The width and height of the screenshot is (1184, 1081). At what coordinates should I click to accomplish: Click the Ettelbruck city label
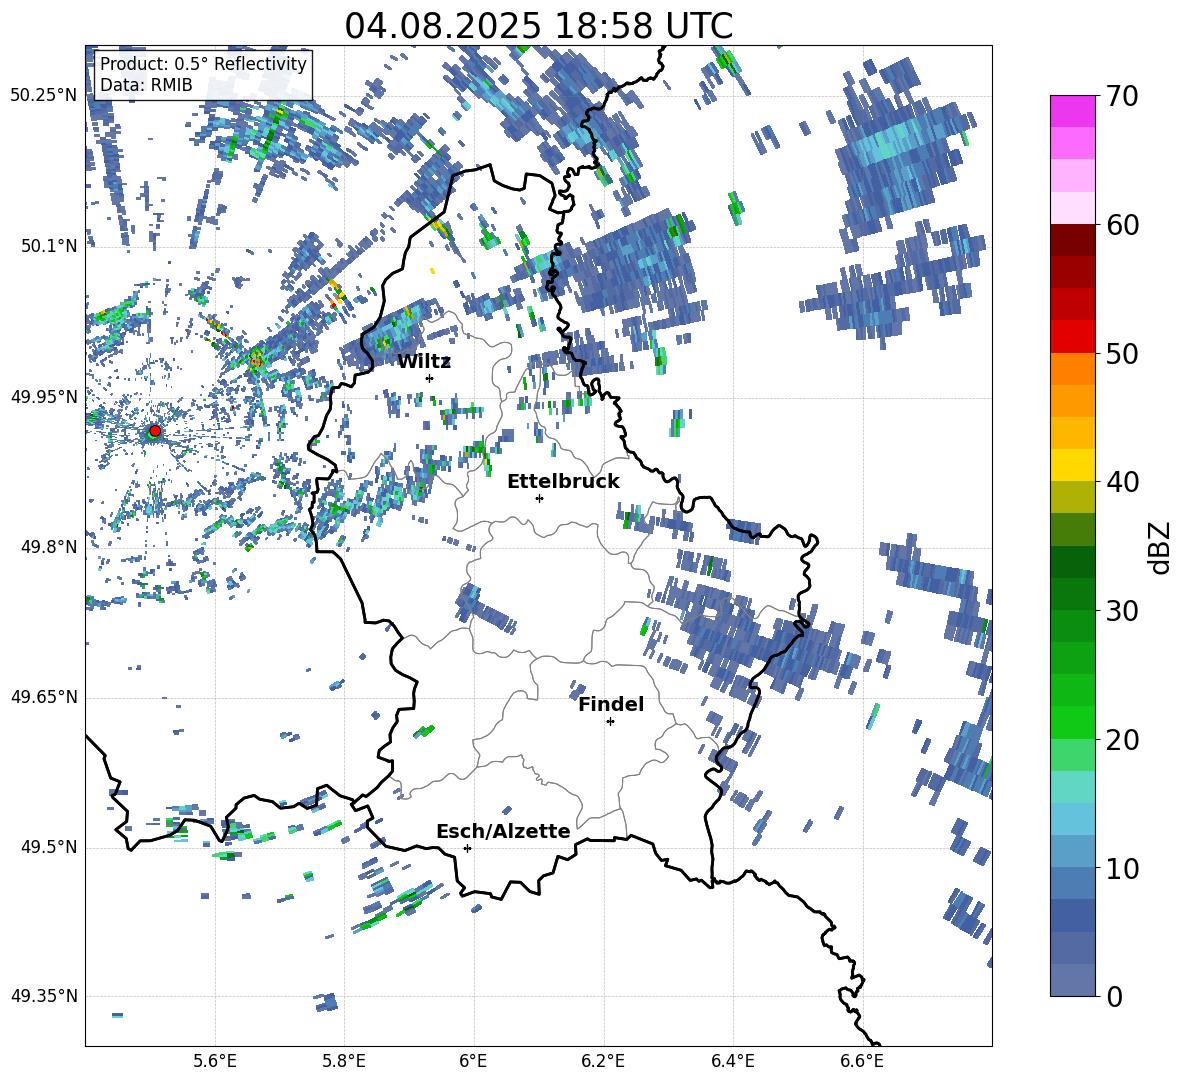click(x=563, y=482)
